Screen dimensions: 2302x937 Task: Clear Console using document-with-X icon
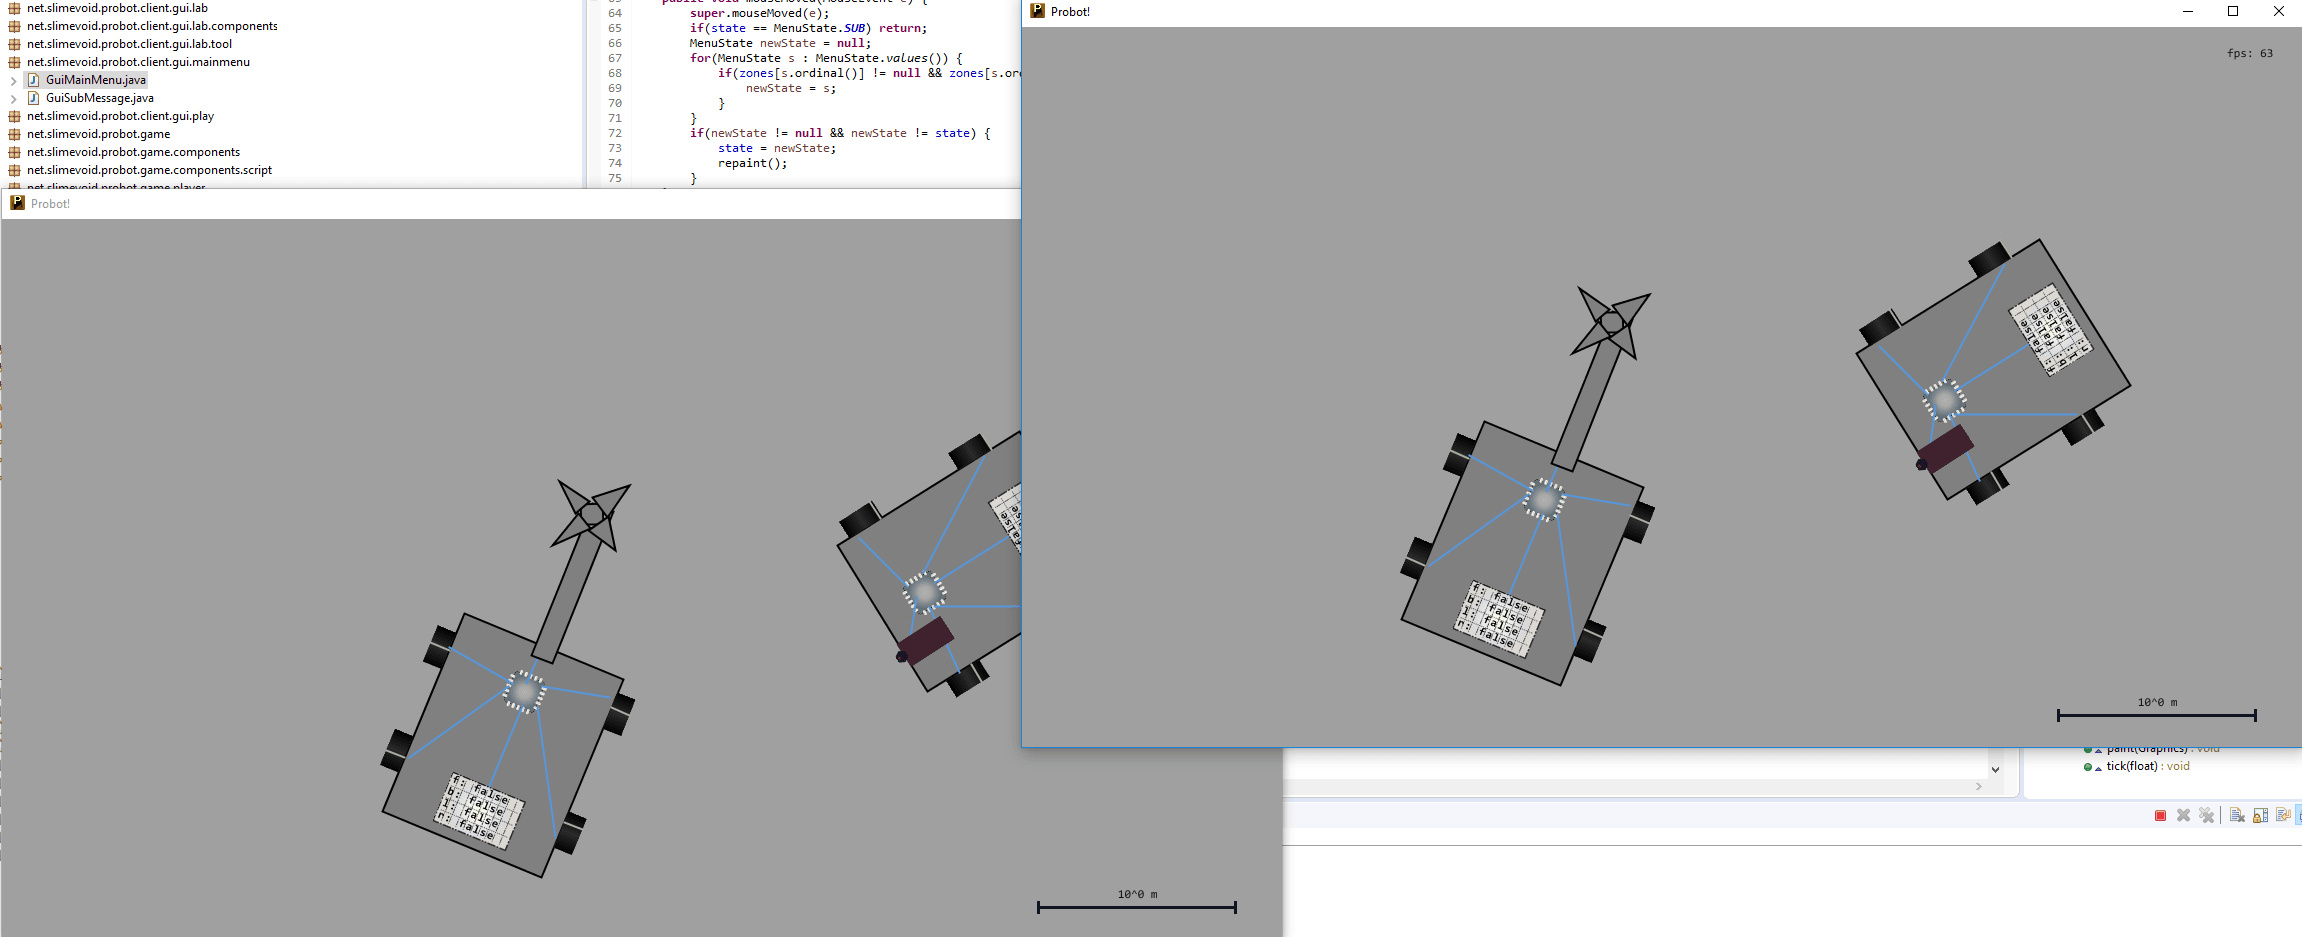tap(2237, 815)
